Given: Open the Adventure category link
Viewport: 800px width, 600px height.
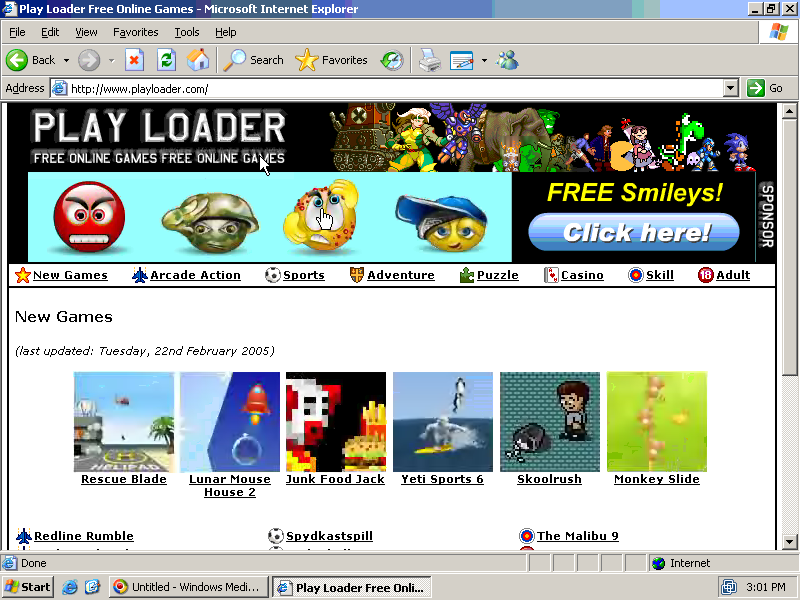Looking at the screenshot, I should coord(401,275).
